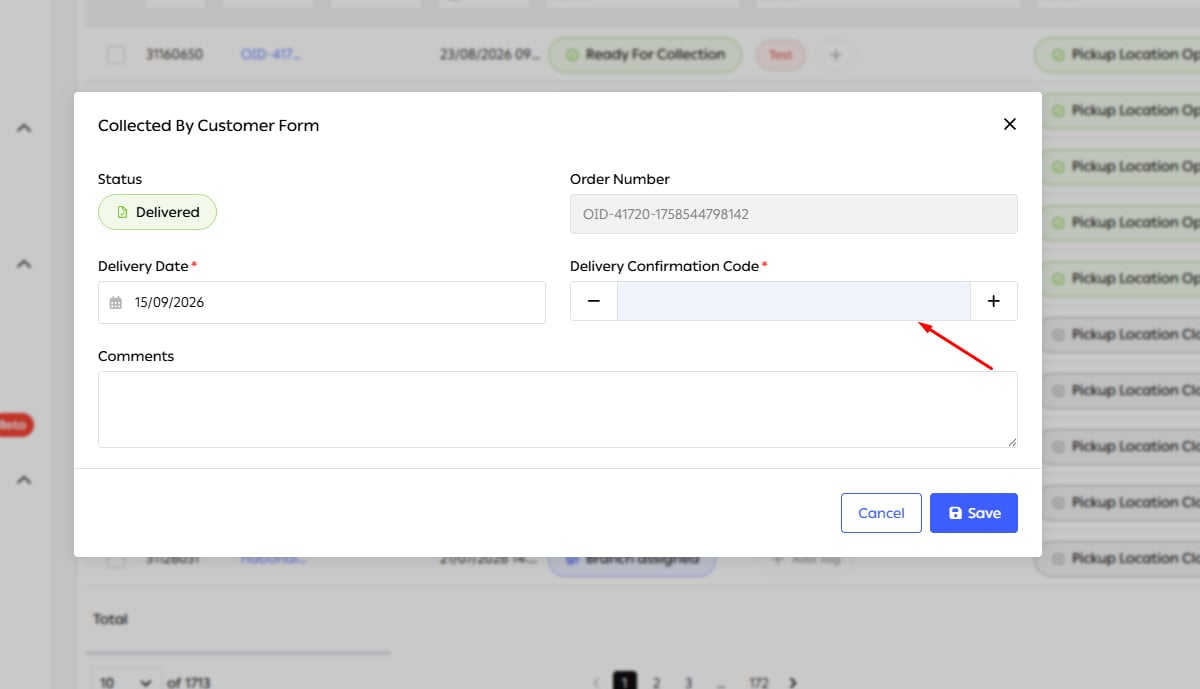Click the Comments label
This screenshot has height=689, width=1200.
pyautogui.click(x=136, y=356)
